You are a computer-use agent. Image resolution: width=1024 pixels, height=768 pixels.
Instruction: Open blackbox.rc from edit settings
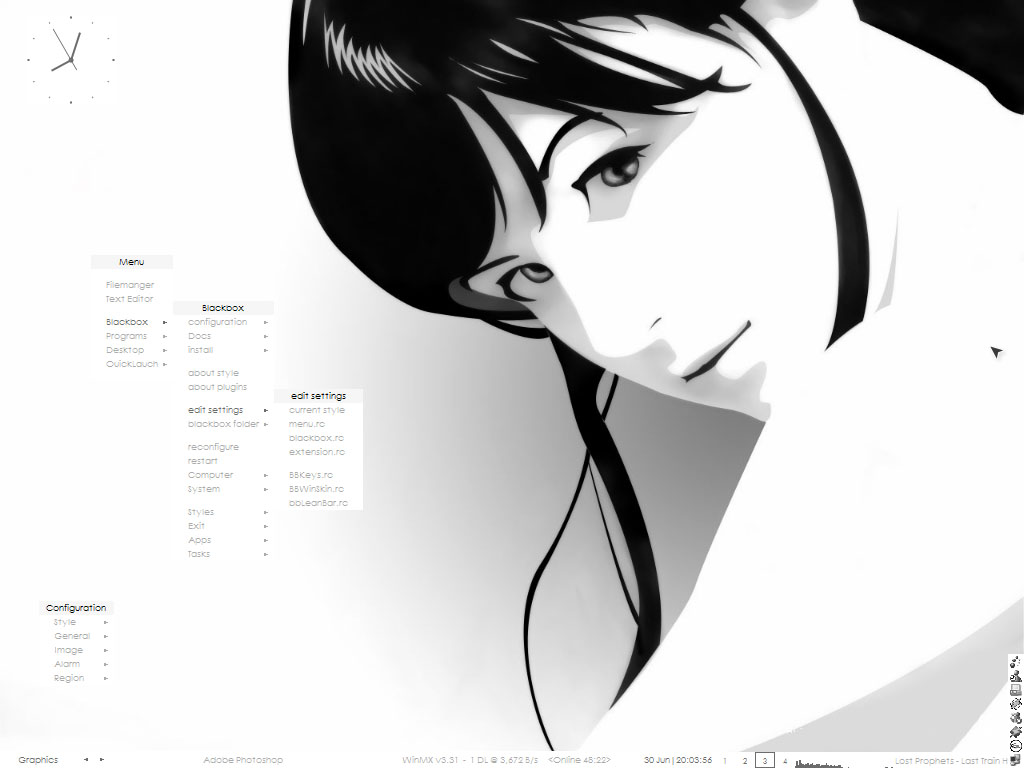coord(316,438)
